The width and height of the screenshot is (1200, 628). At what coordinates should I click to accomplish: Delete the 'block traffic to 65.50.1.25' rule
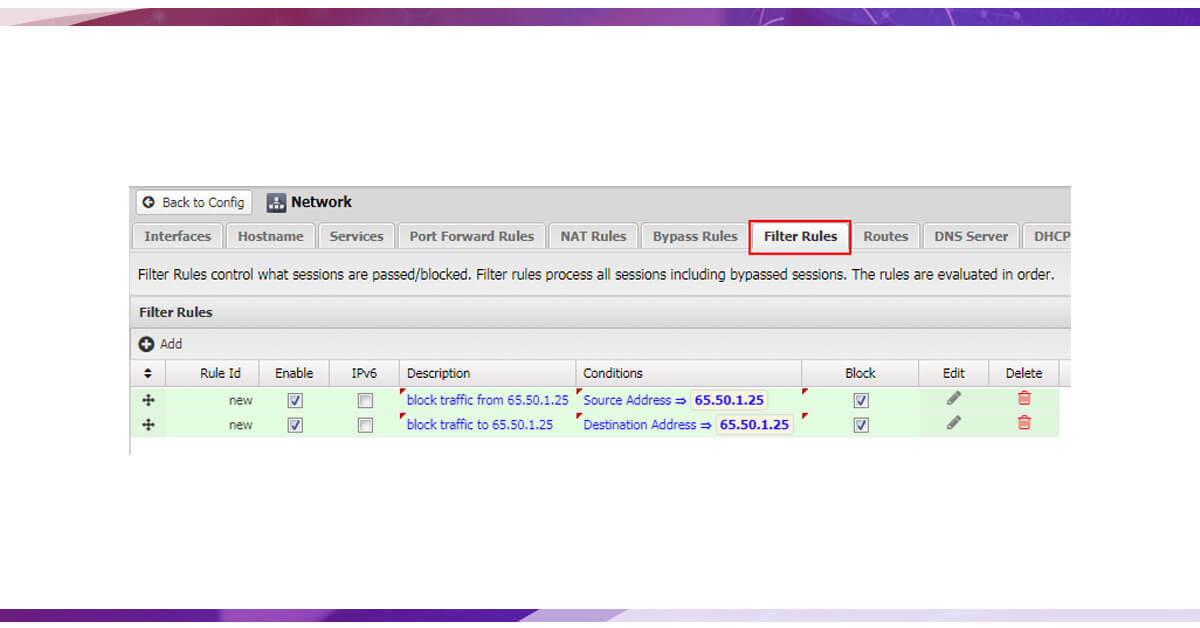(1024, 423)
